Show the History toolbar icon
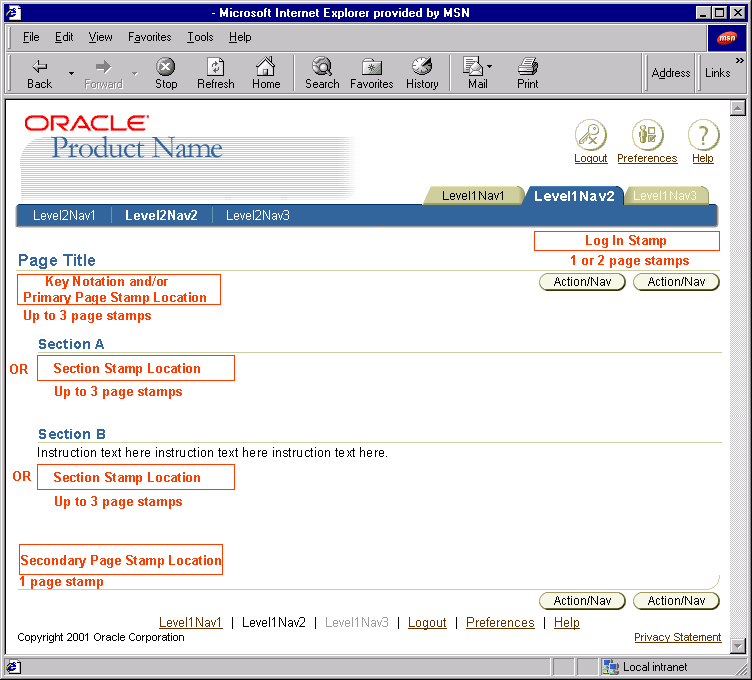Screen dimensions: 752x680 (x=422, y=73)
